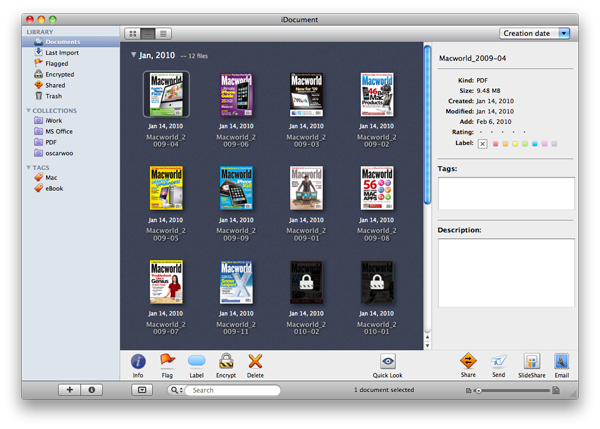Apply the orange label color

(x=505, y=144)
